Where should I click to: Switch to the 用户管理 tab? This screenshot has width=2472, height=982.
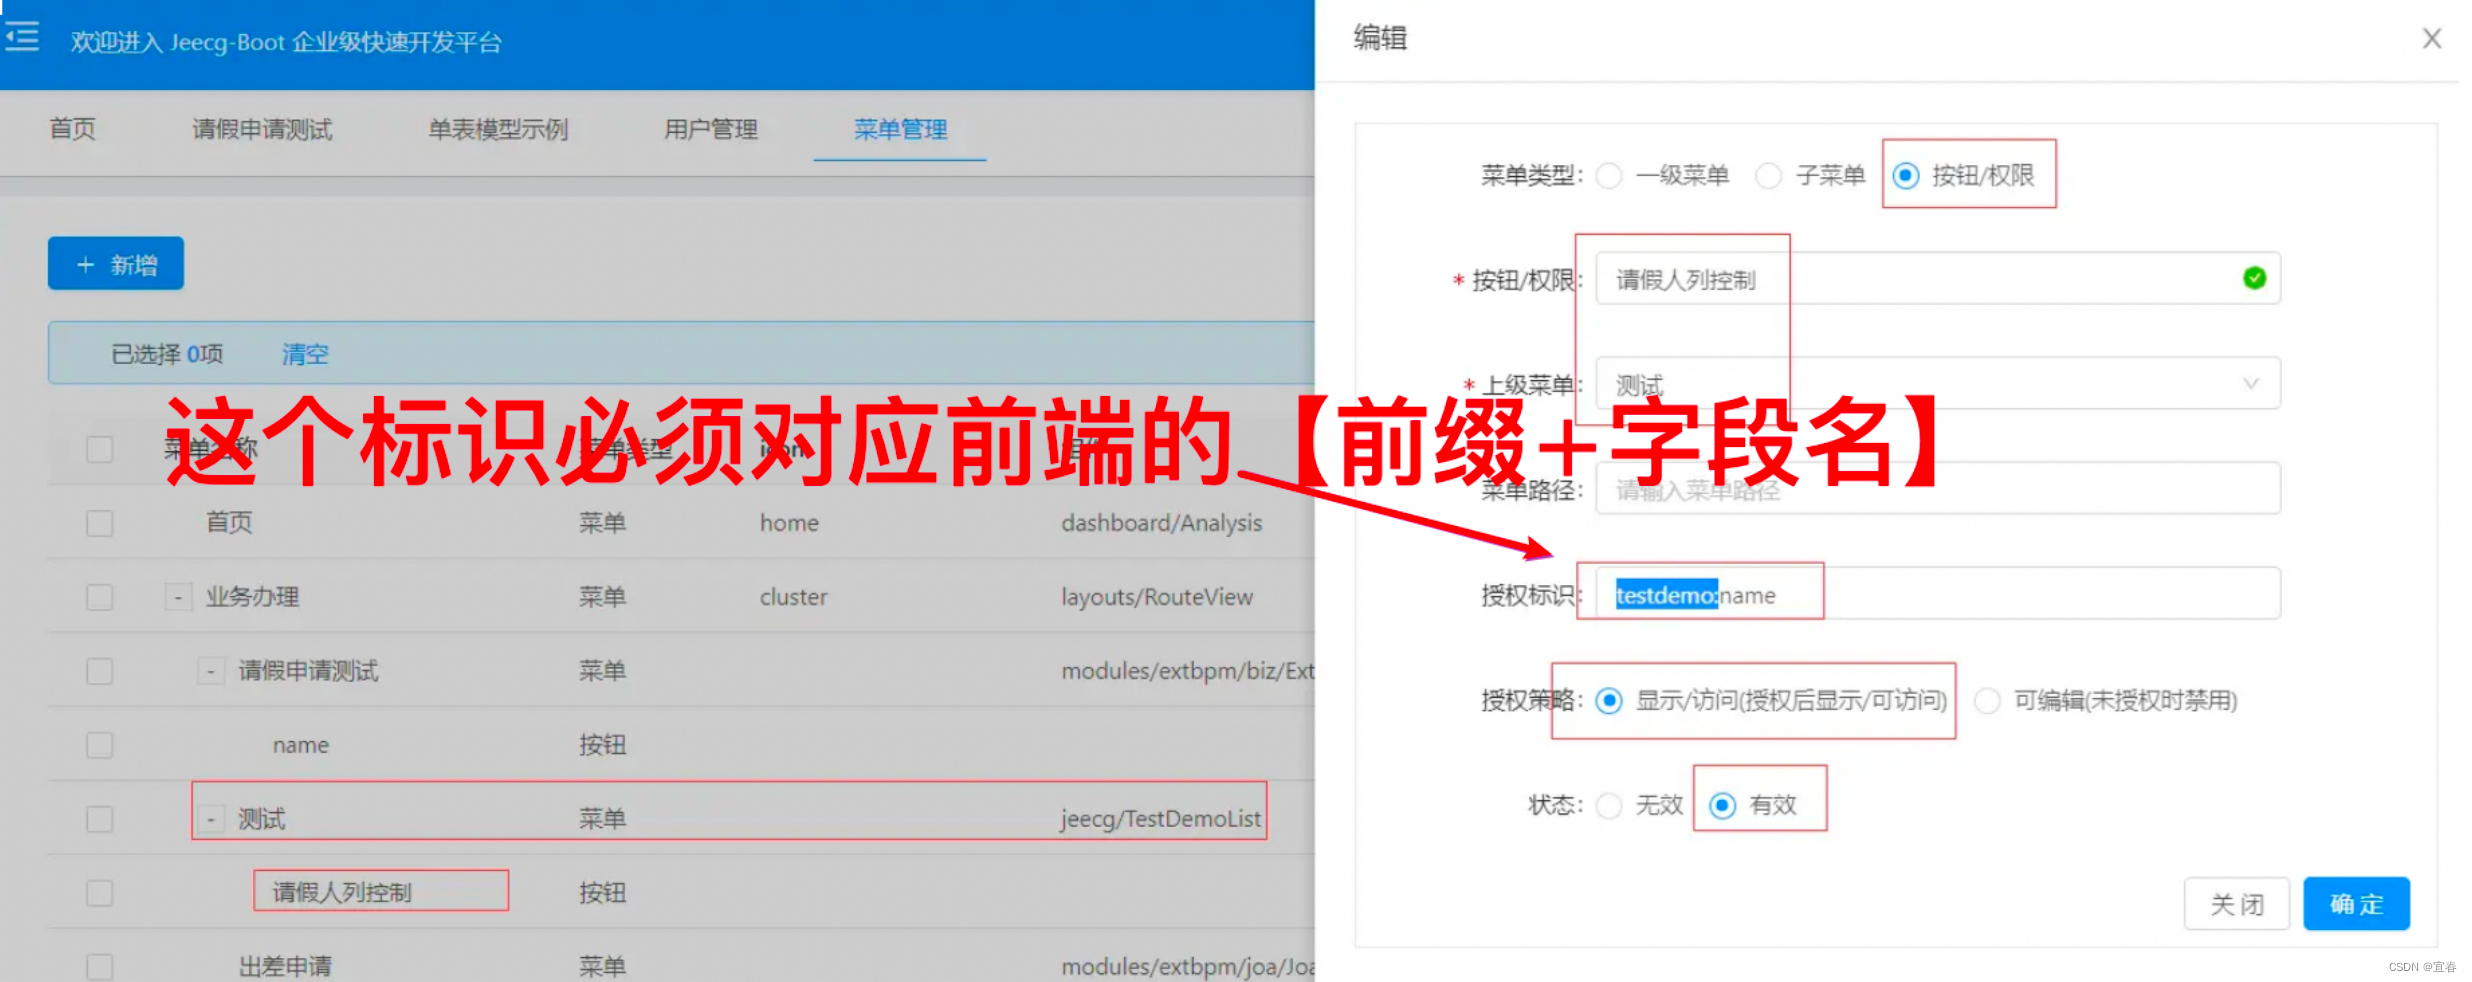coord(711,129)
